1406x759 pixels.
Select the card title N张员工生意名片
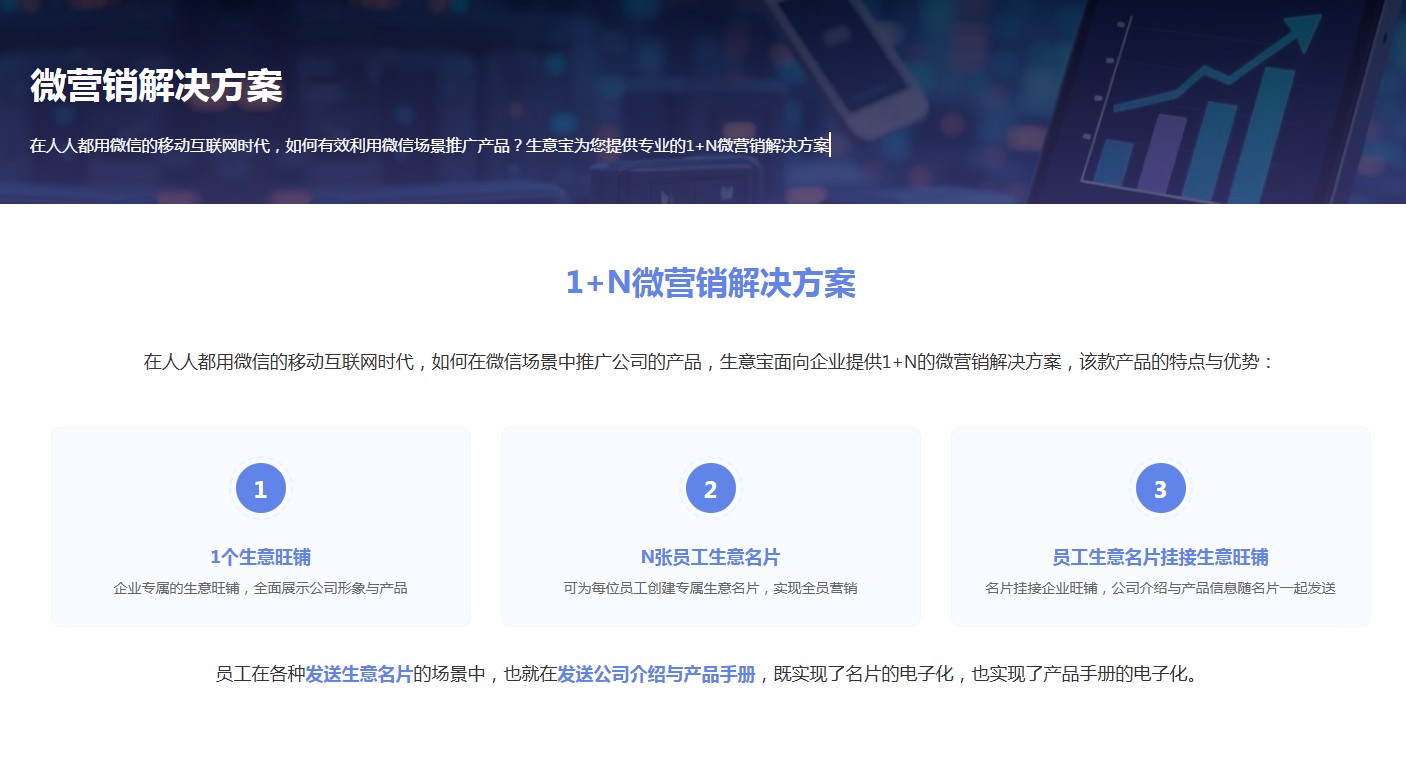pyautogui.click(x=711, y=557)
